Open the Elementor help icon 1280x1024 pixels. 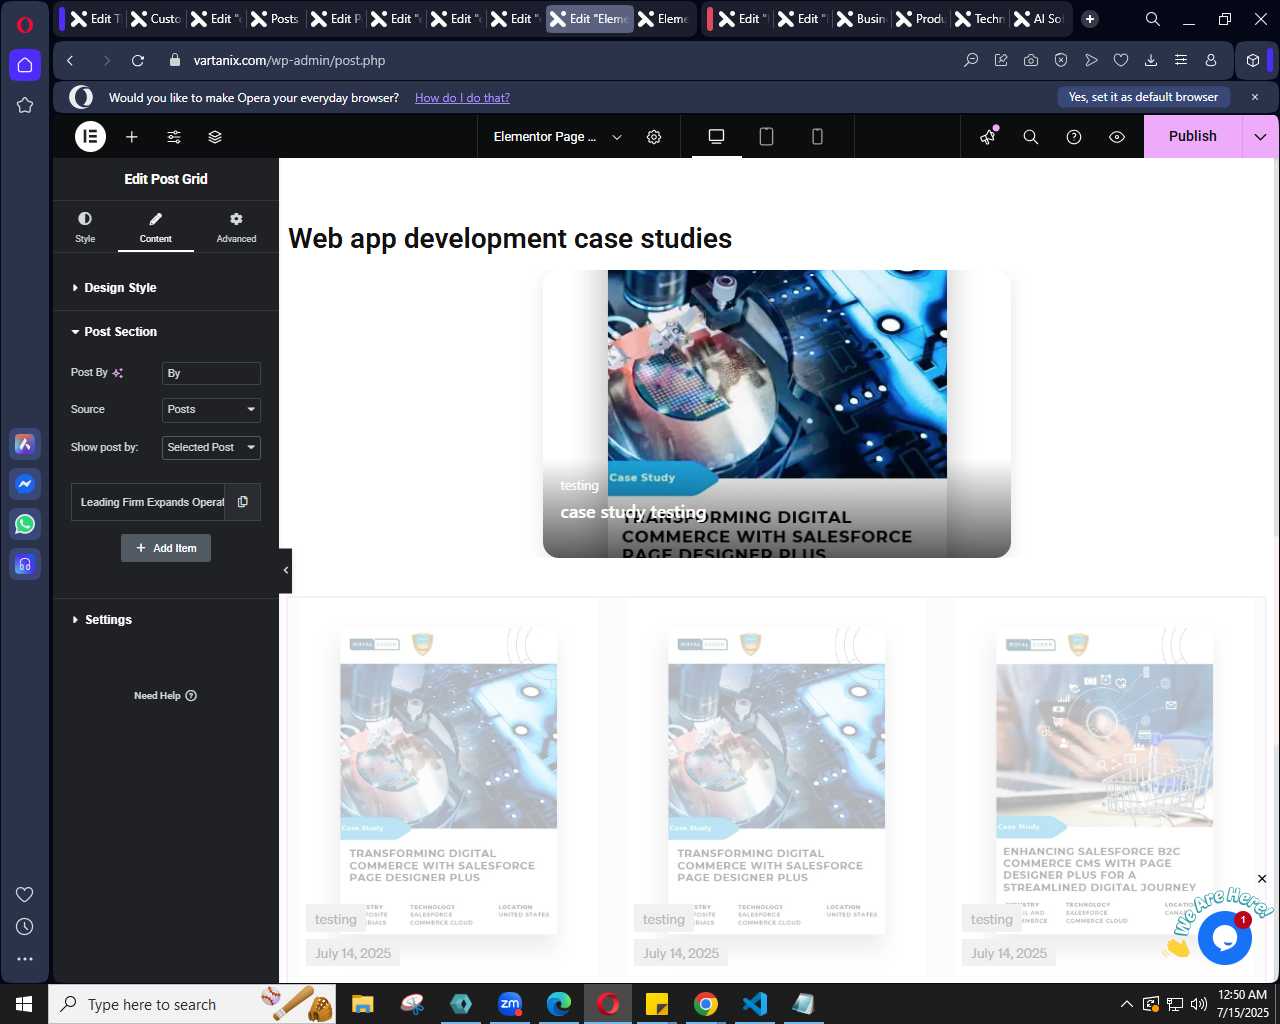(x=1074, y=137)
